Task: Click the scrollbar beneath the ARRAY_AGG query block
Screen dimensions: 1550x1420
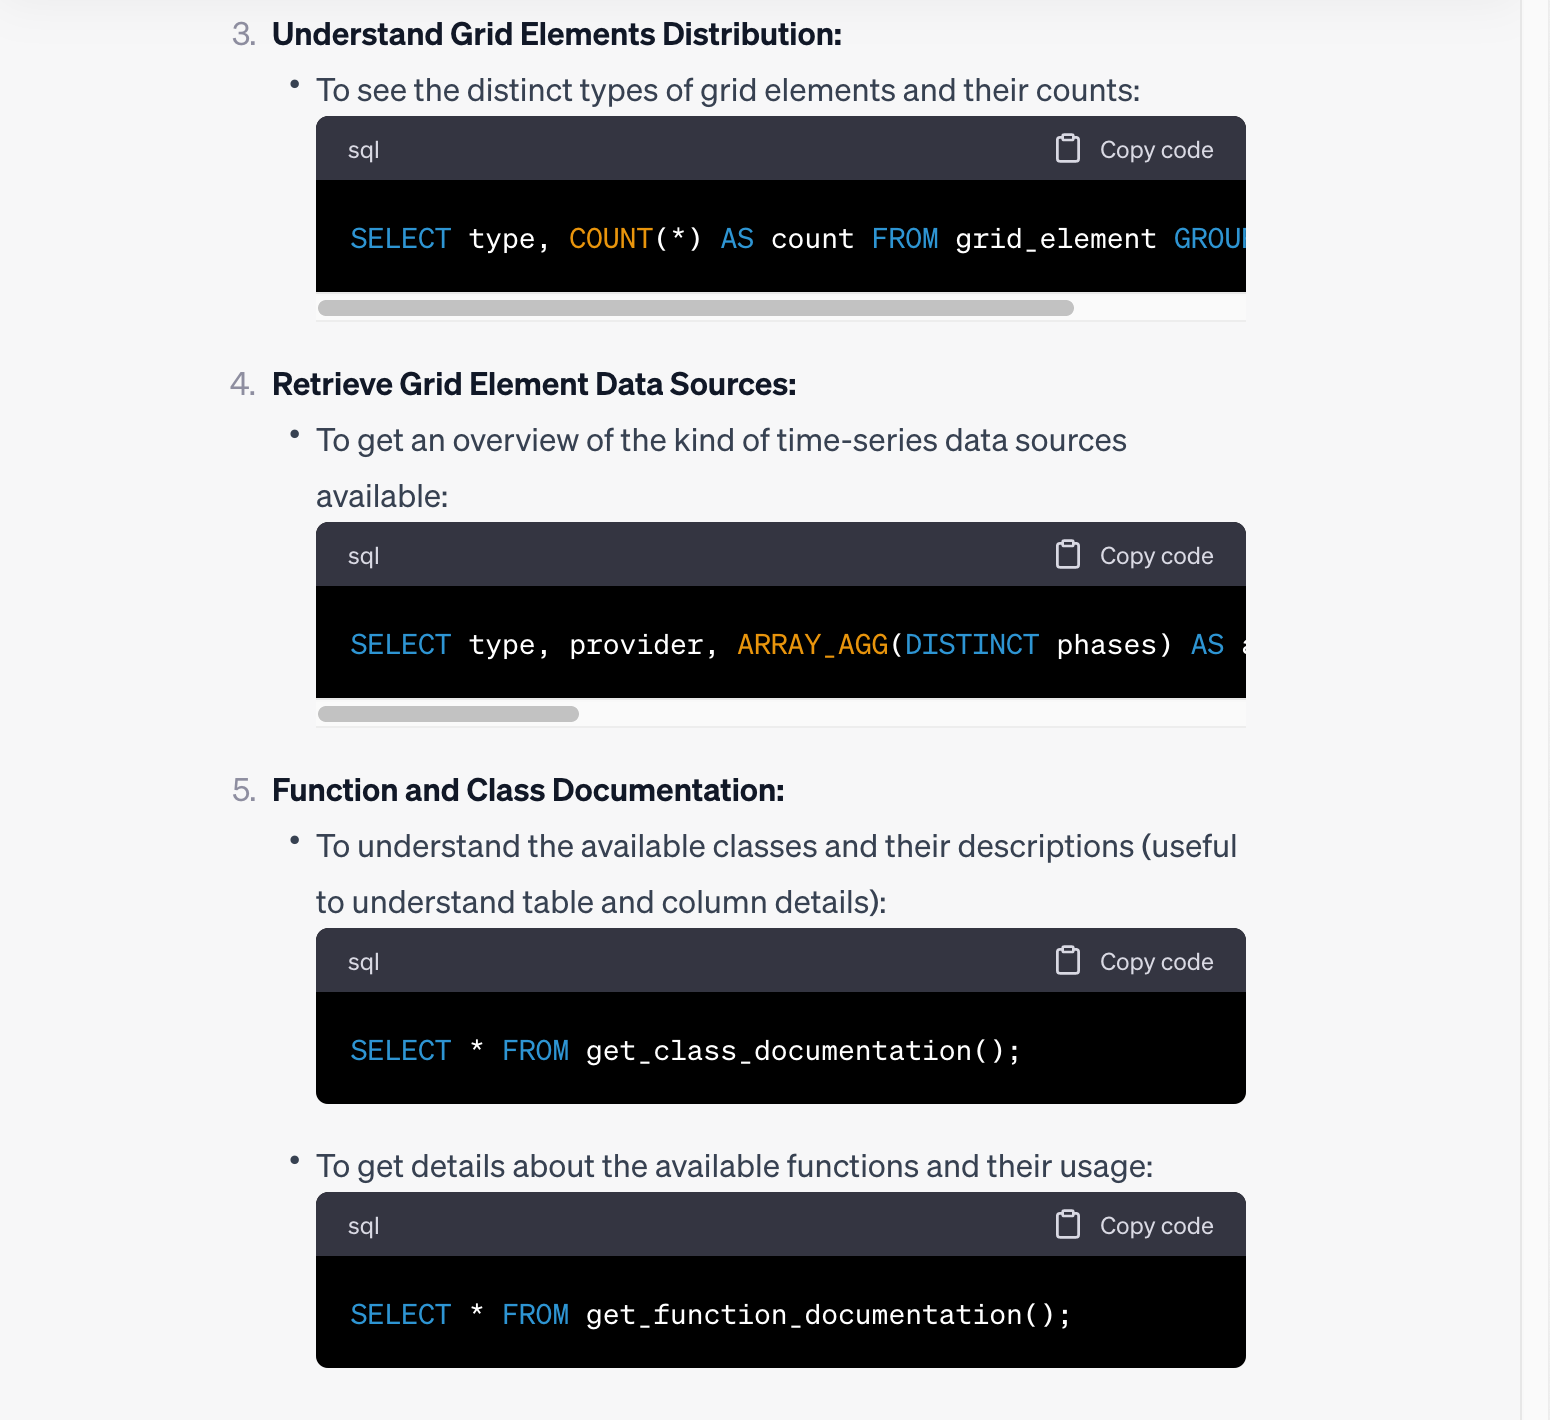Action: [x=447, y=713]
